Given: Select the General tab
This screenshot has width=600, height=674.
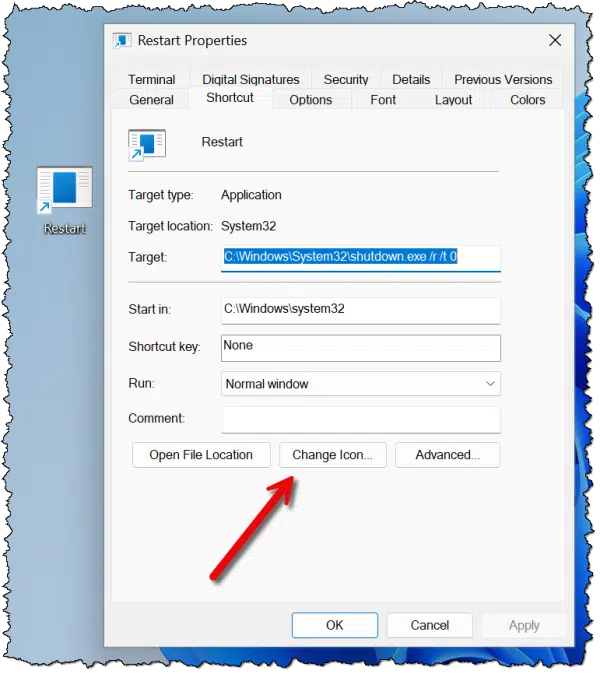Looking at the screenshot, I should pos(151,100).
